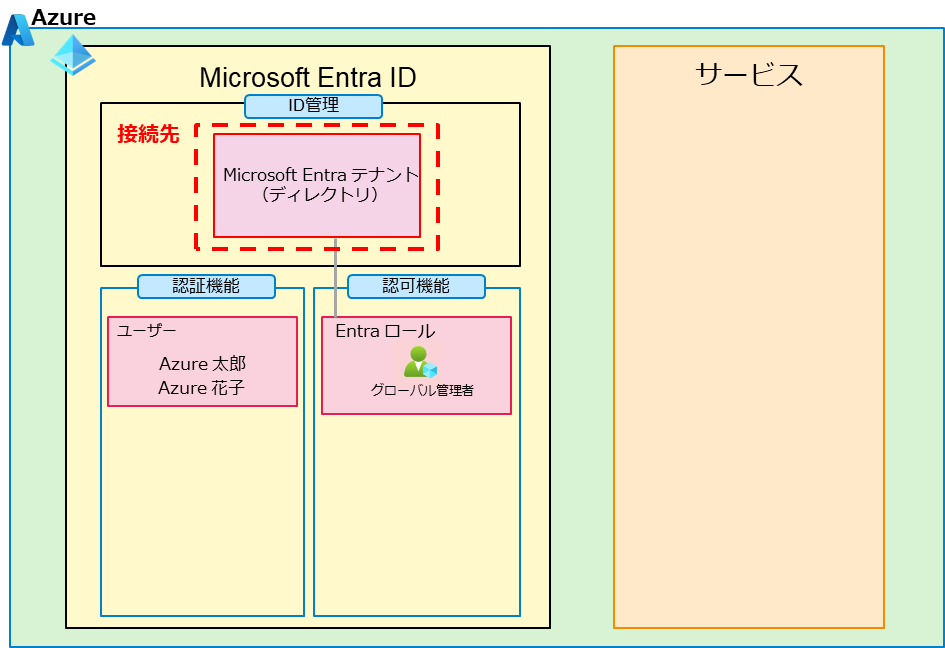Viewport: 945px width, 648px height.
Task: Click the Microsoft Entra テナント box
Action: 317,186
